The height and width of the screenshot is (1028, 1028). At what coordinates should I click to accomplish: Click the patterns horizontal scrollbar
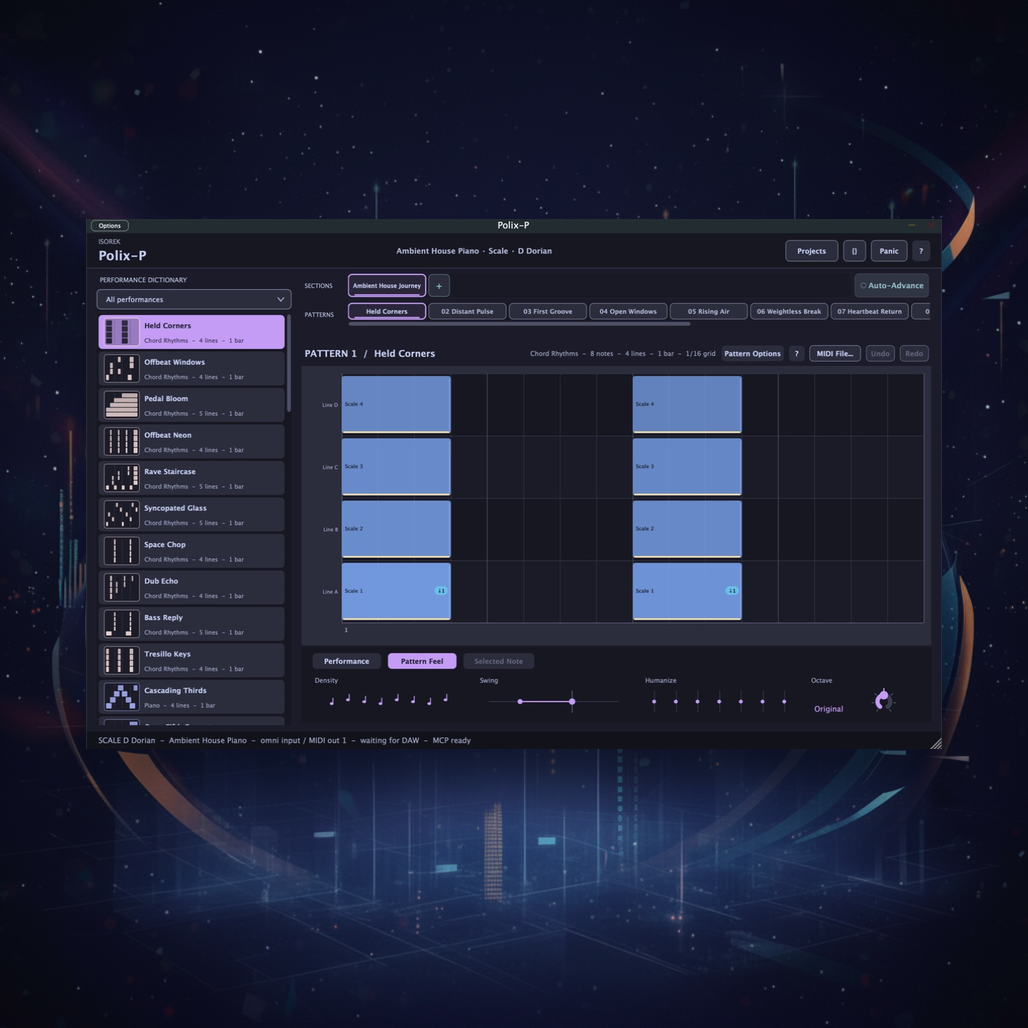click(519, 324)
